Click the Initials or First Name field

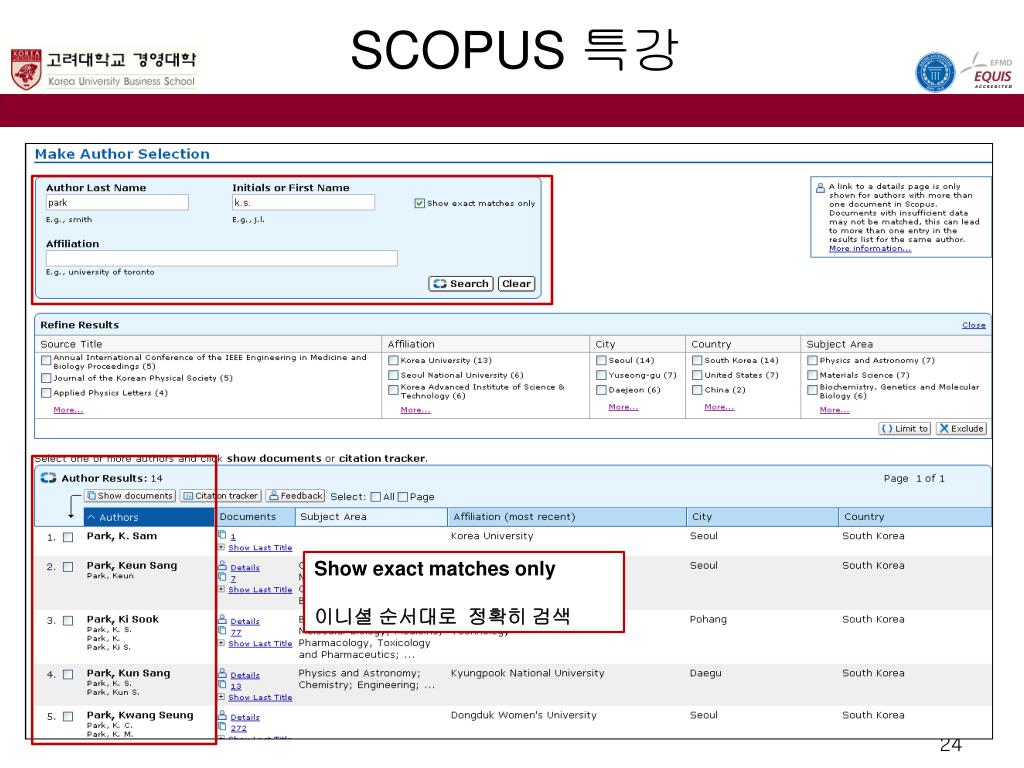(x=303, y=203)
